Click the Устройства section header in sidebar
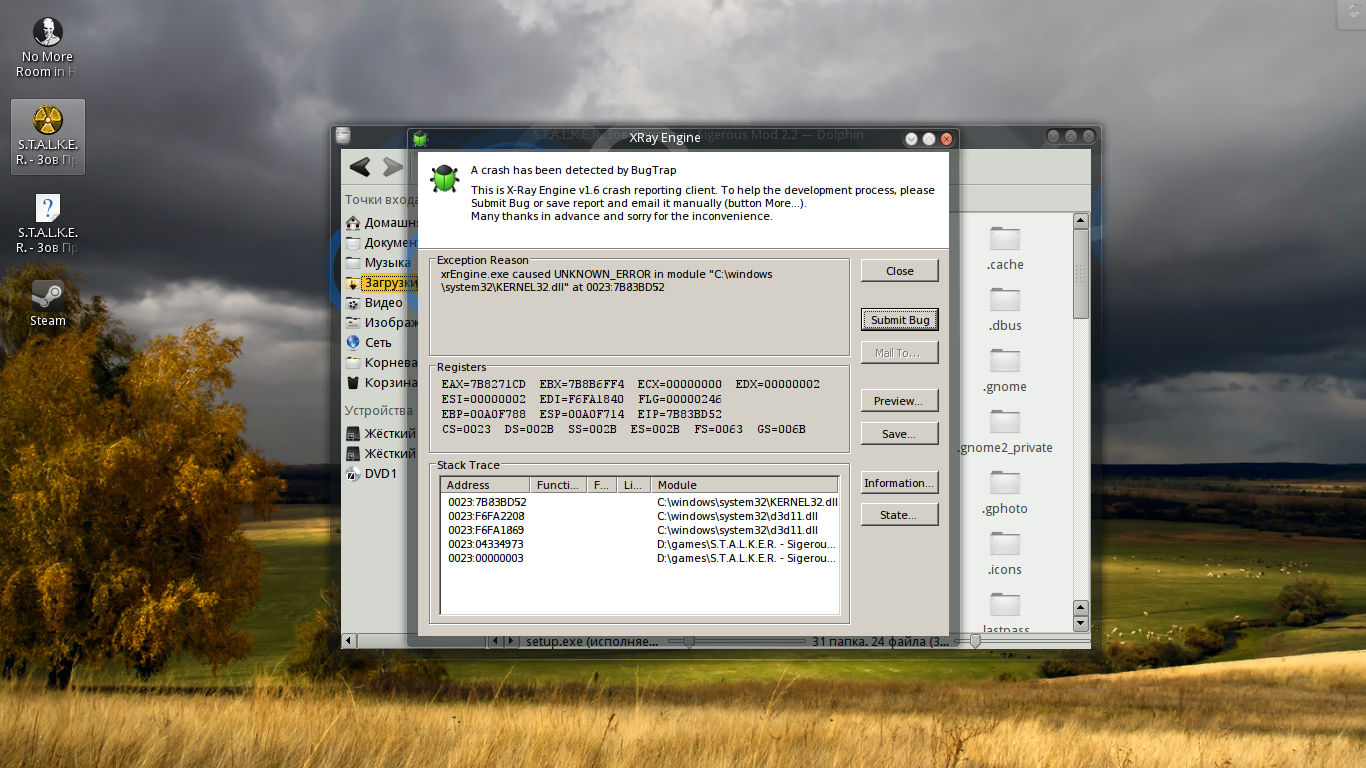Screen dimensions: 1366x768 pyautogui.click(x=379, y=411)
